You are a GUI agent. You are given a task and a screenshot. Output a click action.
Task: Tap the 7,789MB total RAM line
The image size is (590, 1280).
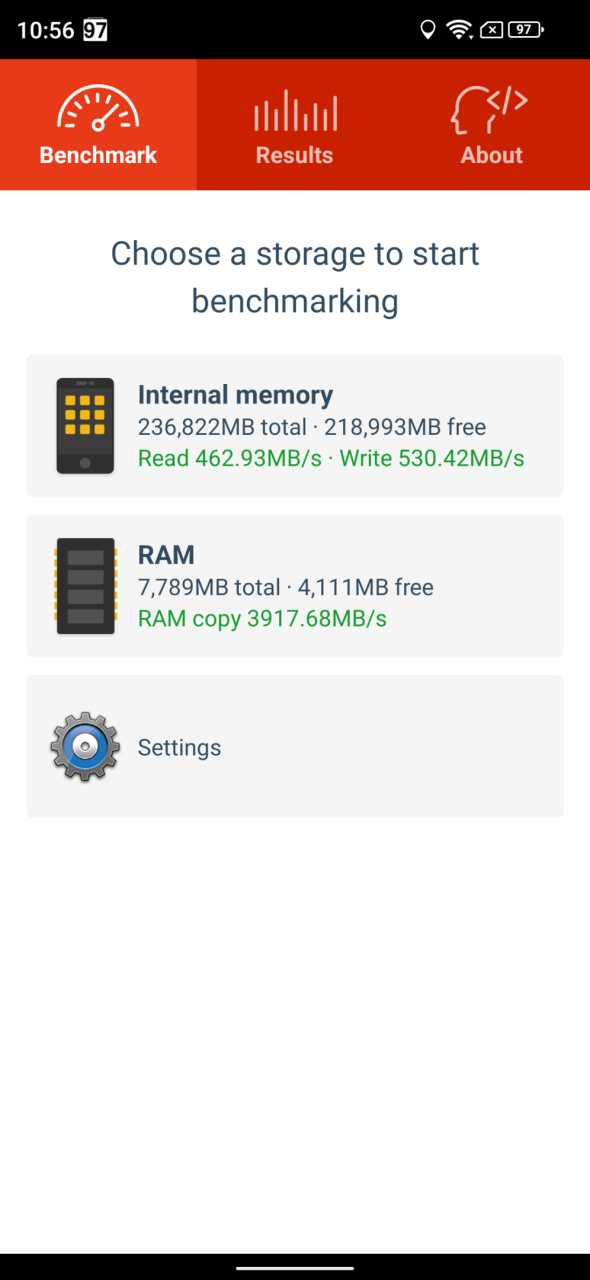286,588
